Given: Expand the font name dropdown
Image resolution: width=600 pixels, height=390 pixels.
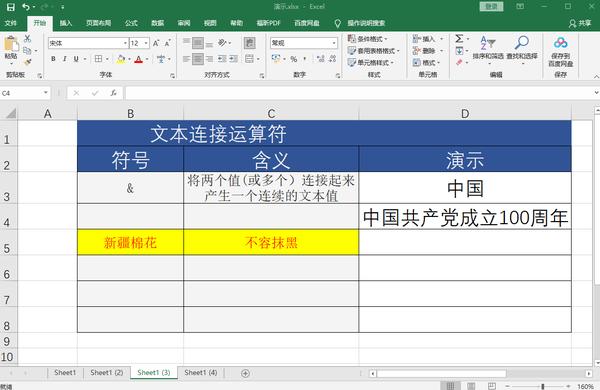Looking at the screenshot, I should point(125,43).
